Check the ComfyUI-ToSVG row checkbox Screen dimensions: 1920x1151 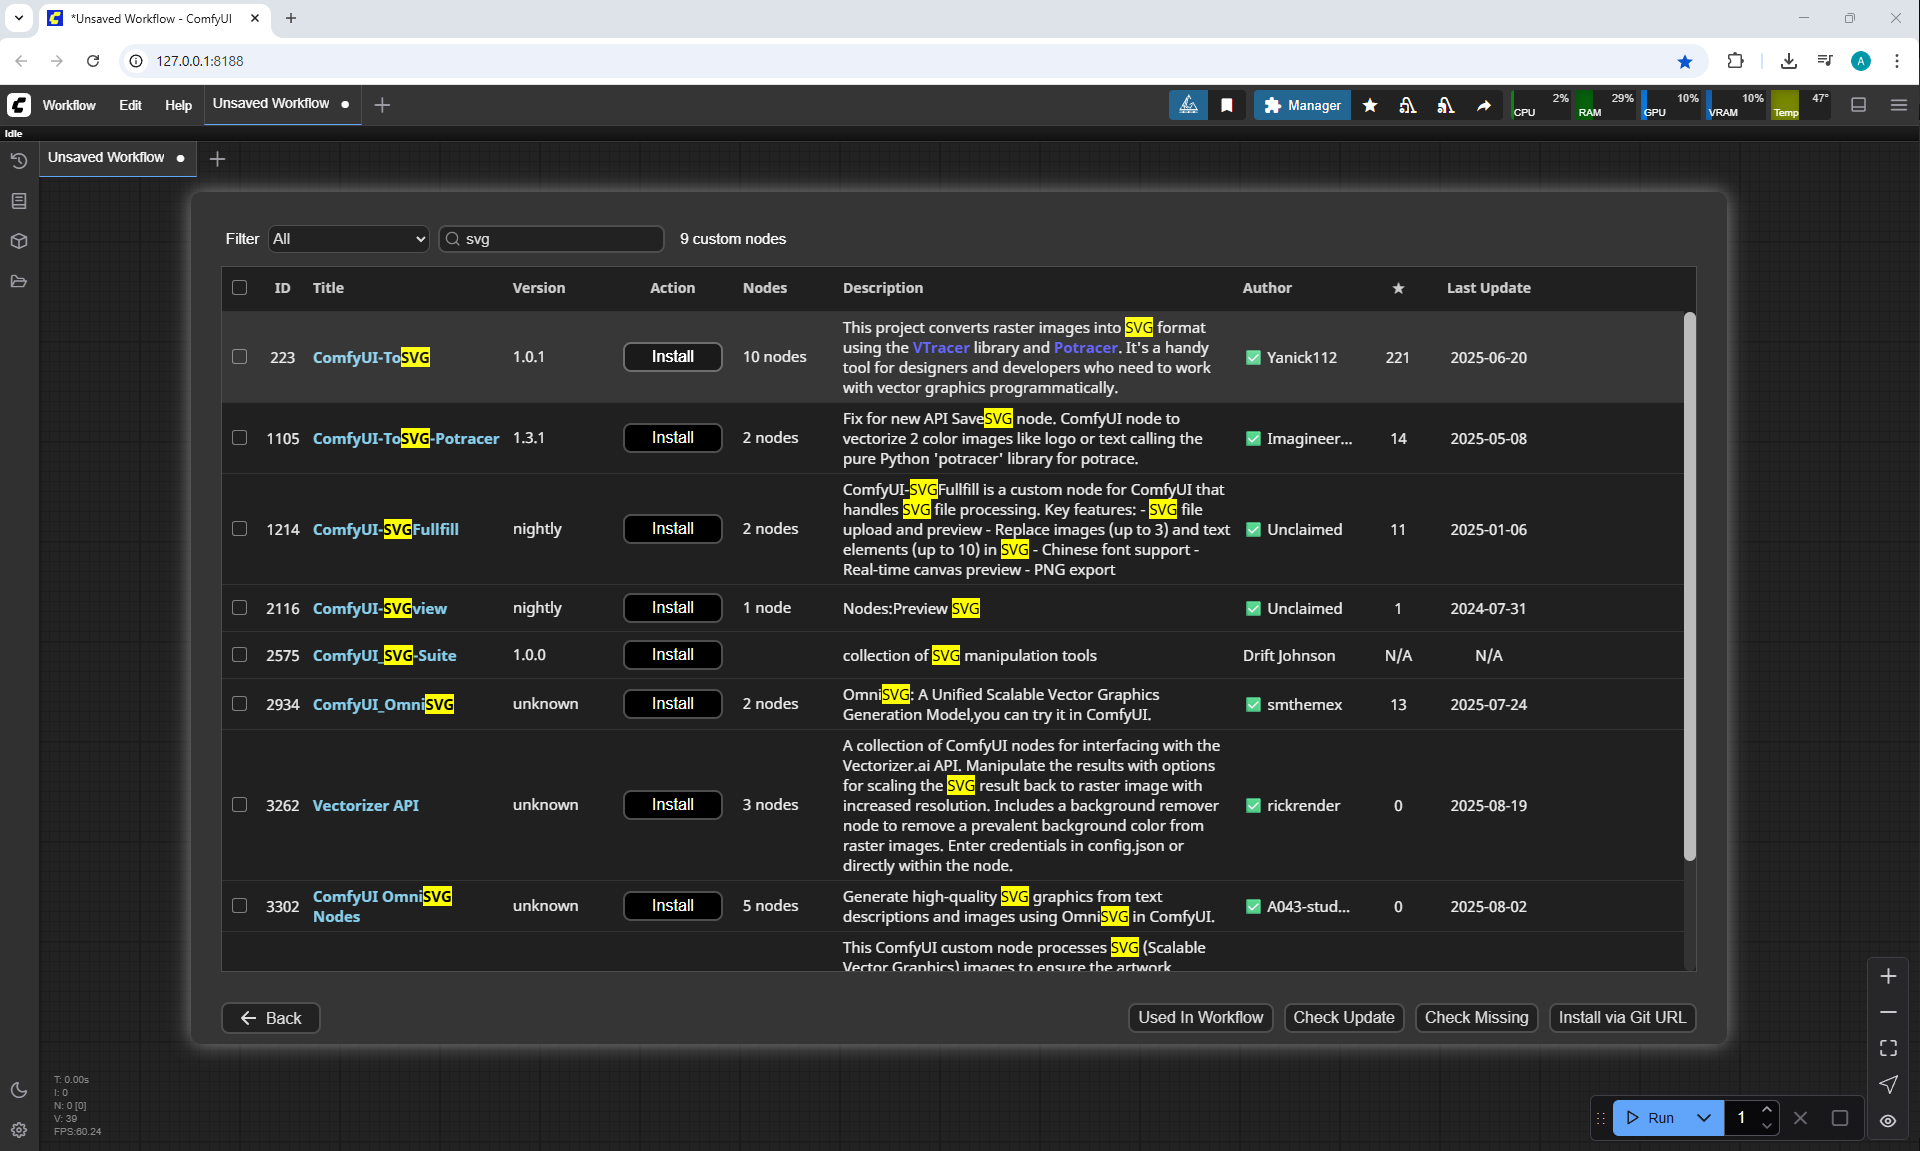[240, 357]
